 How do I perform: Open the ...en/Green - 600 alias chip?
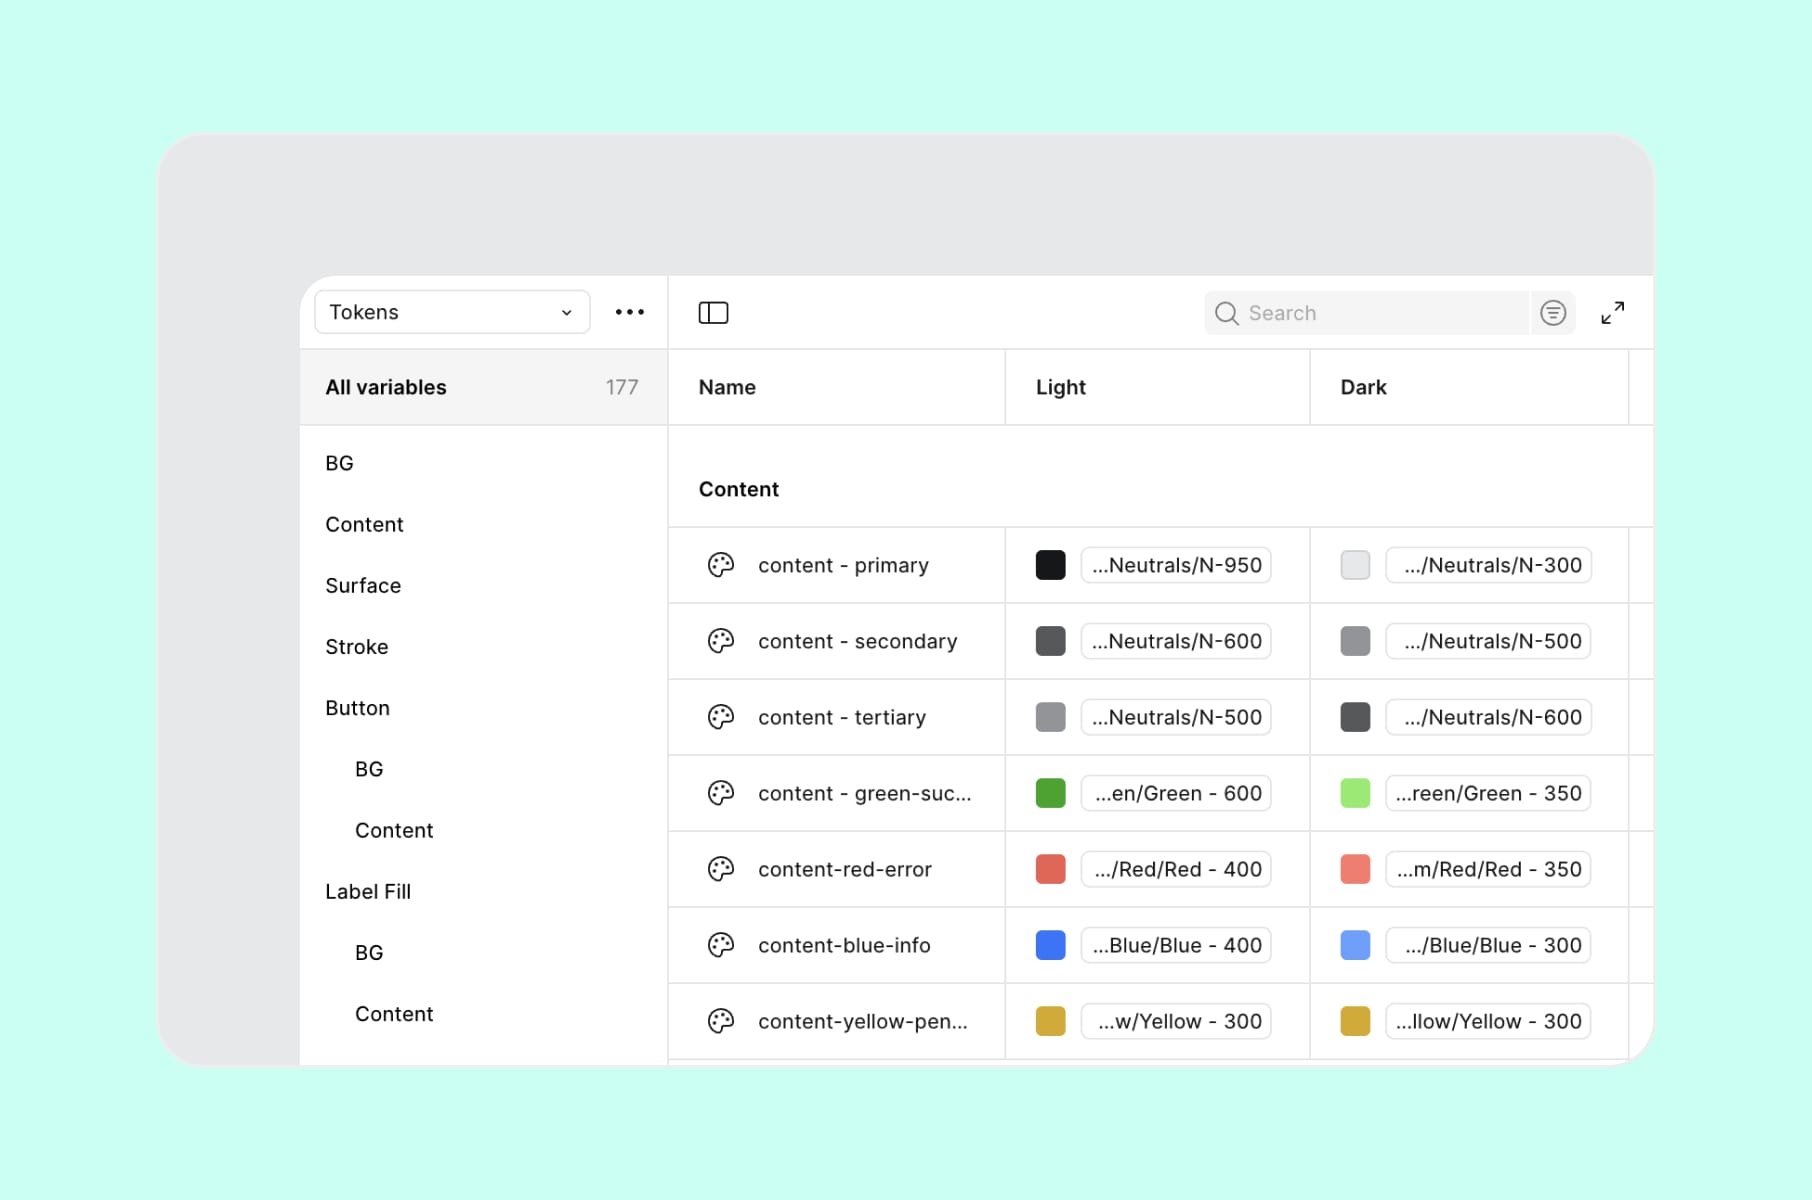point(1176,793)
